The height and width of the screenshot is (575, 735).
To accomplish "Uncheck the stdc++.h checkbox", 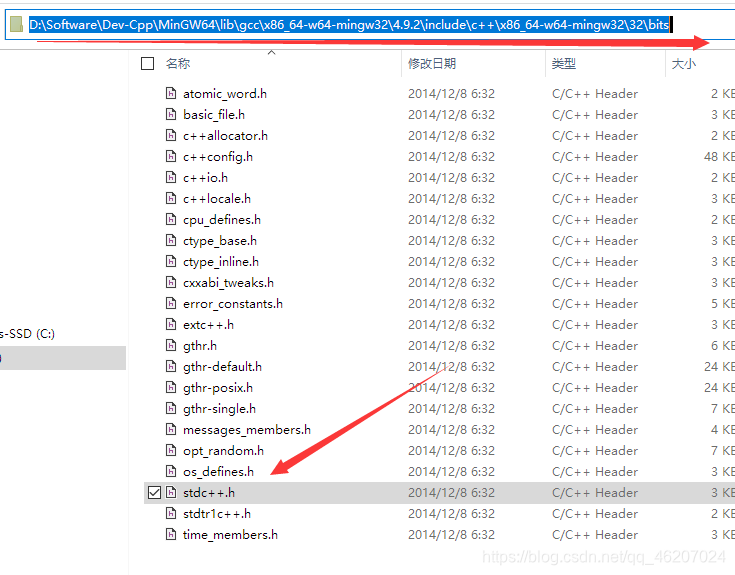I will (154, 493).
